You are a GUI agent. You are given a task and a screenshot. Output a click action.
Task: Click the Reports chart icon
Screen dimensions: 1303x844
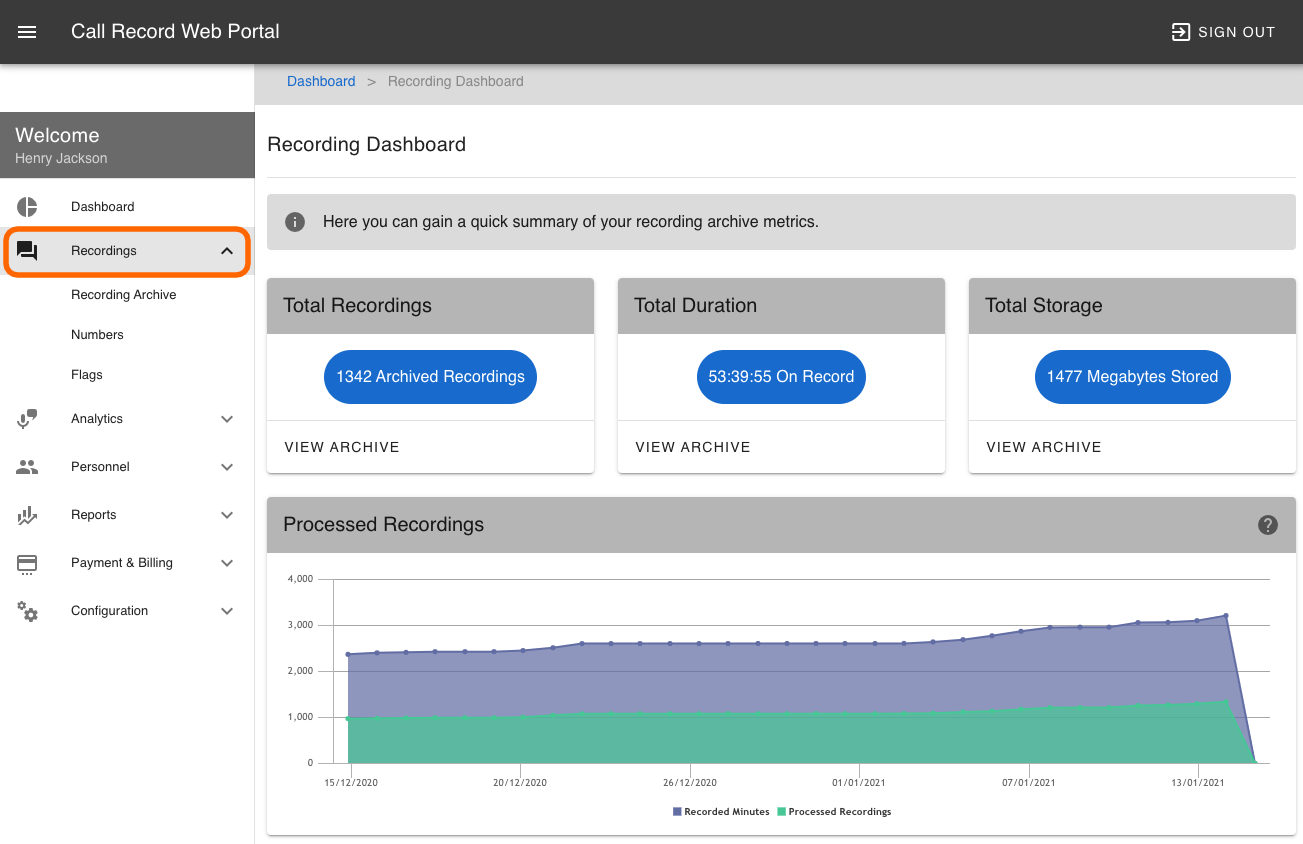tap(27, 515)
